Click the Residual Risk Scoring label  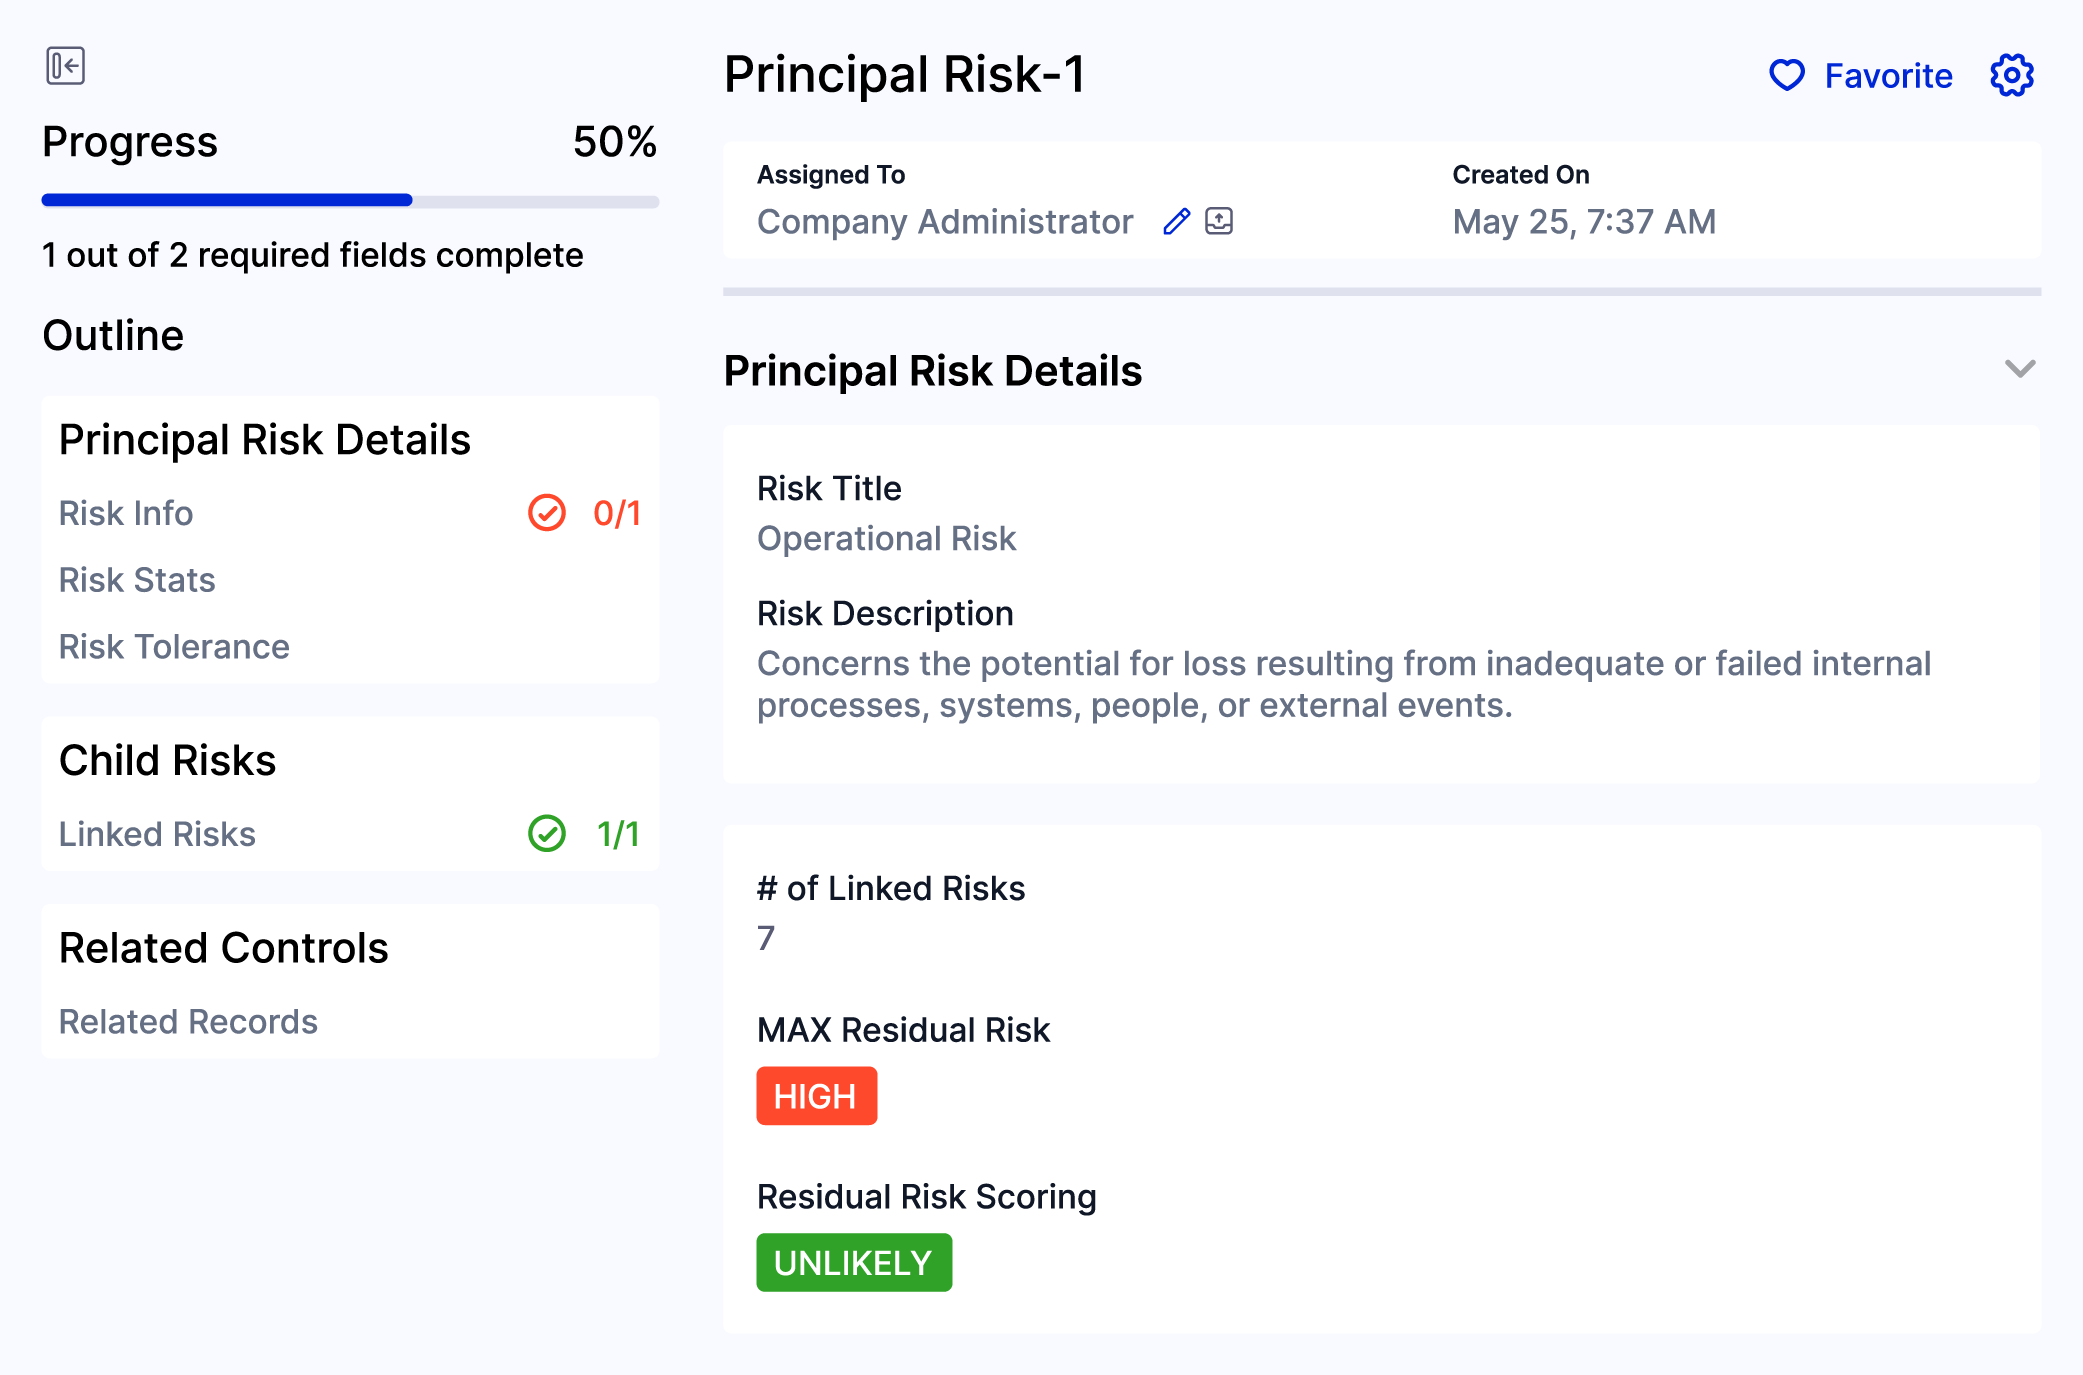coord(927,1197)
